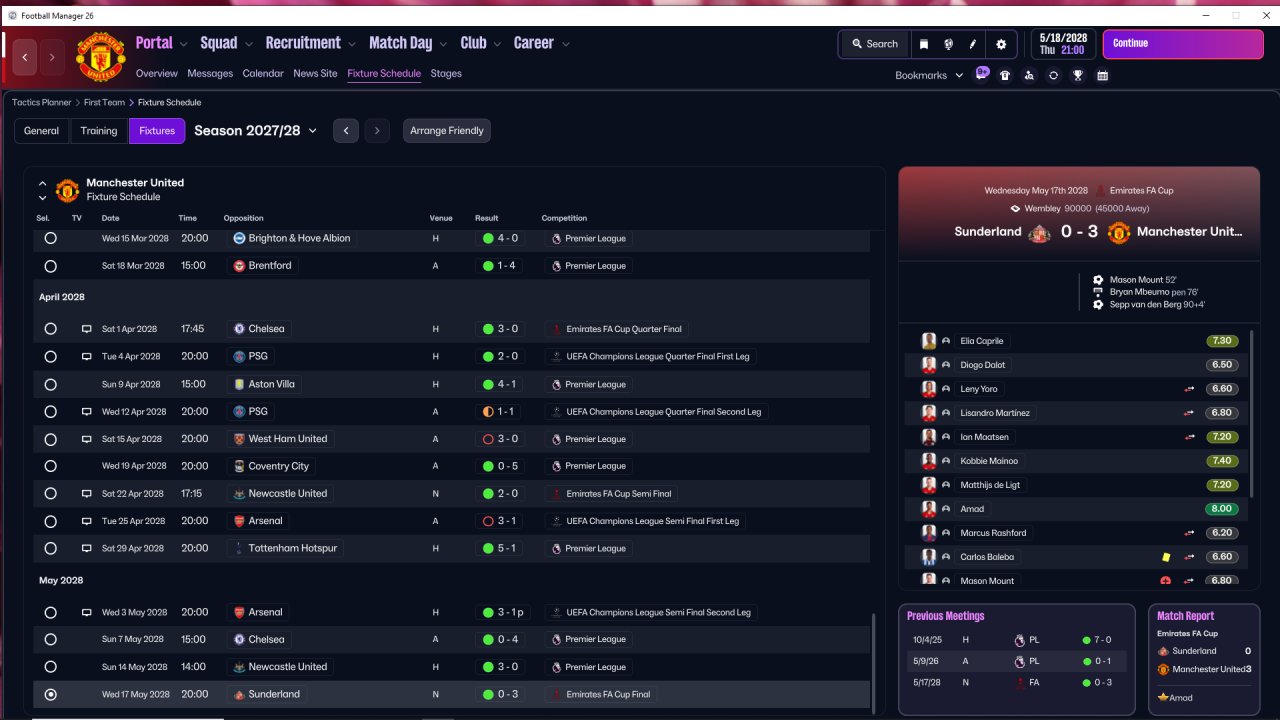
Task: Go forward with the right arrow button
Action: (x=52, y=57)
